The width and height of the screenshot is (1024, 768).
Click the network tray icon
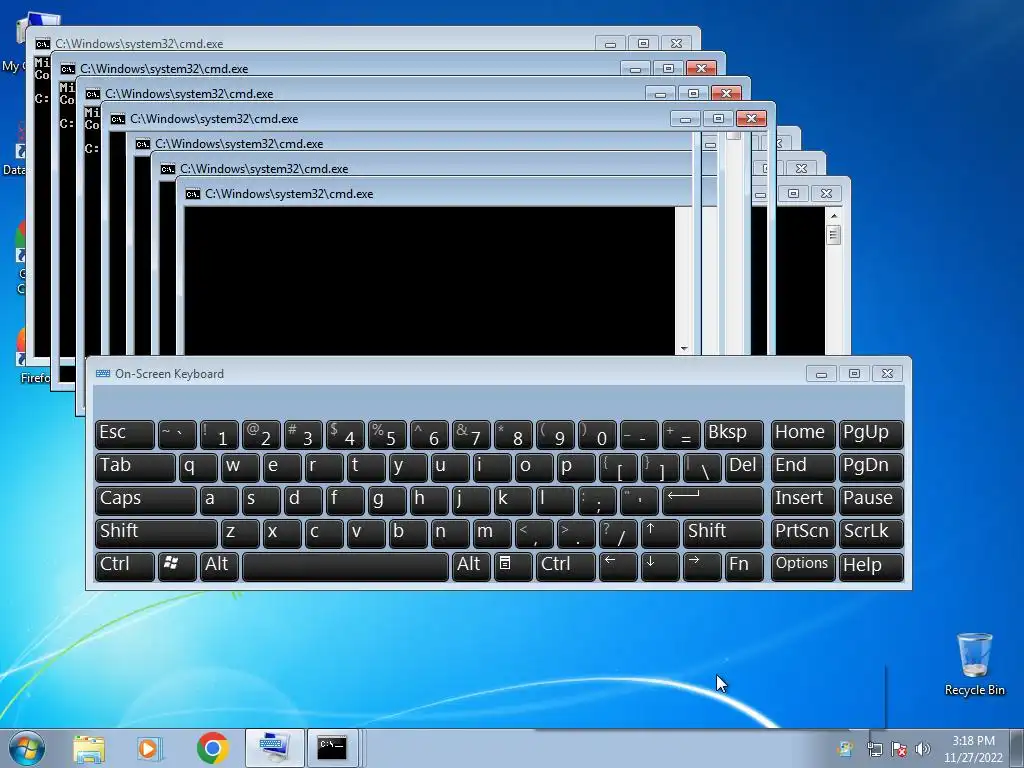tap(874, 749)
